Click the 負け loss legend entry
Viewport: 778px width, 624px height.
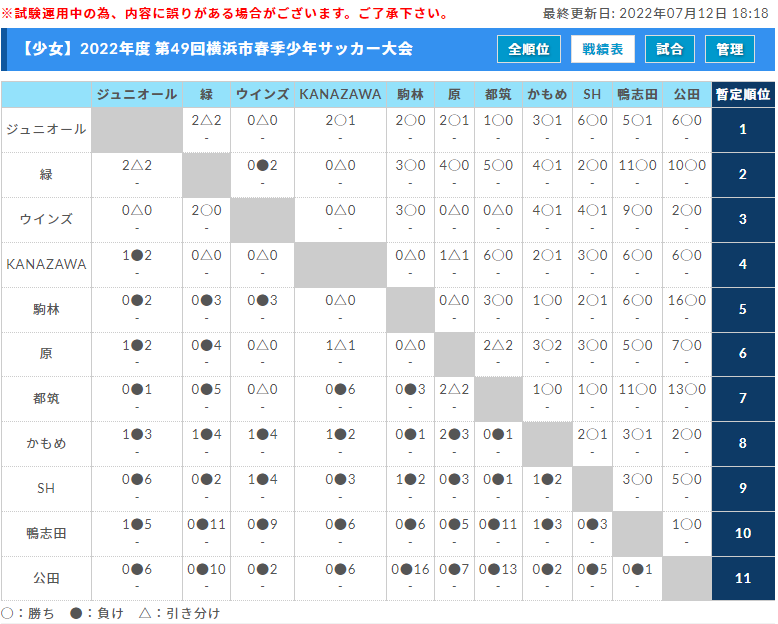(97, 614)
